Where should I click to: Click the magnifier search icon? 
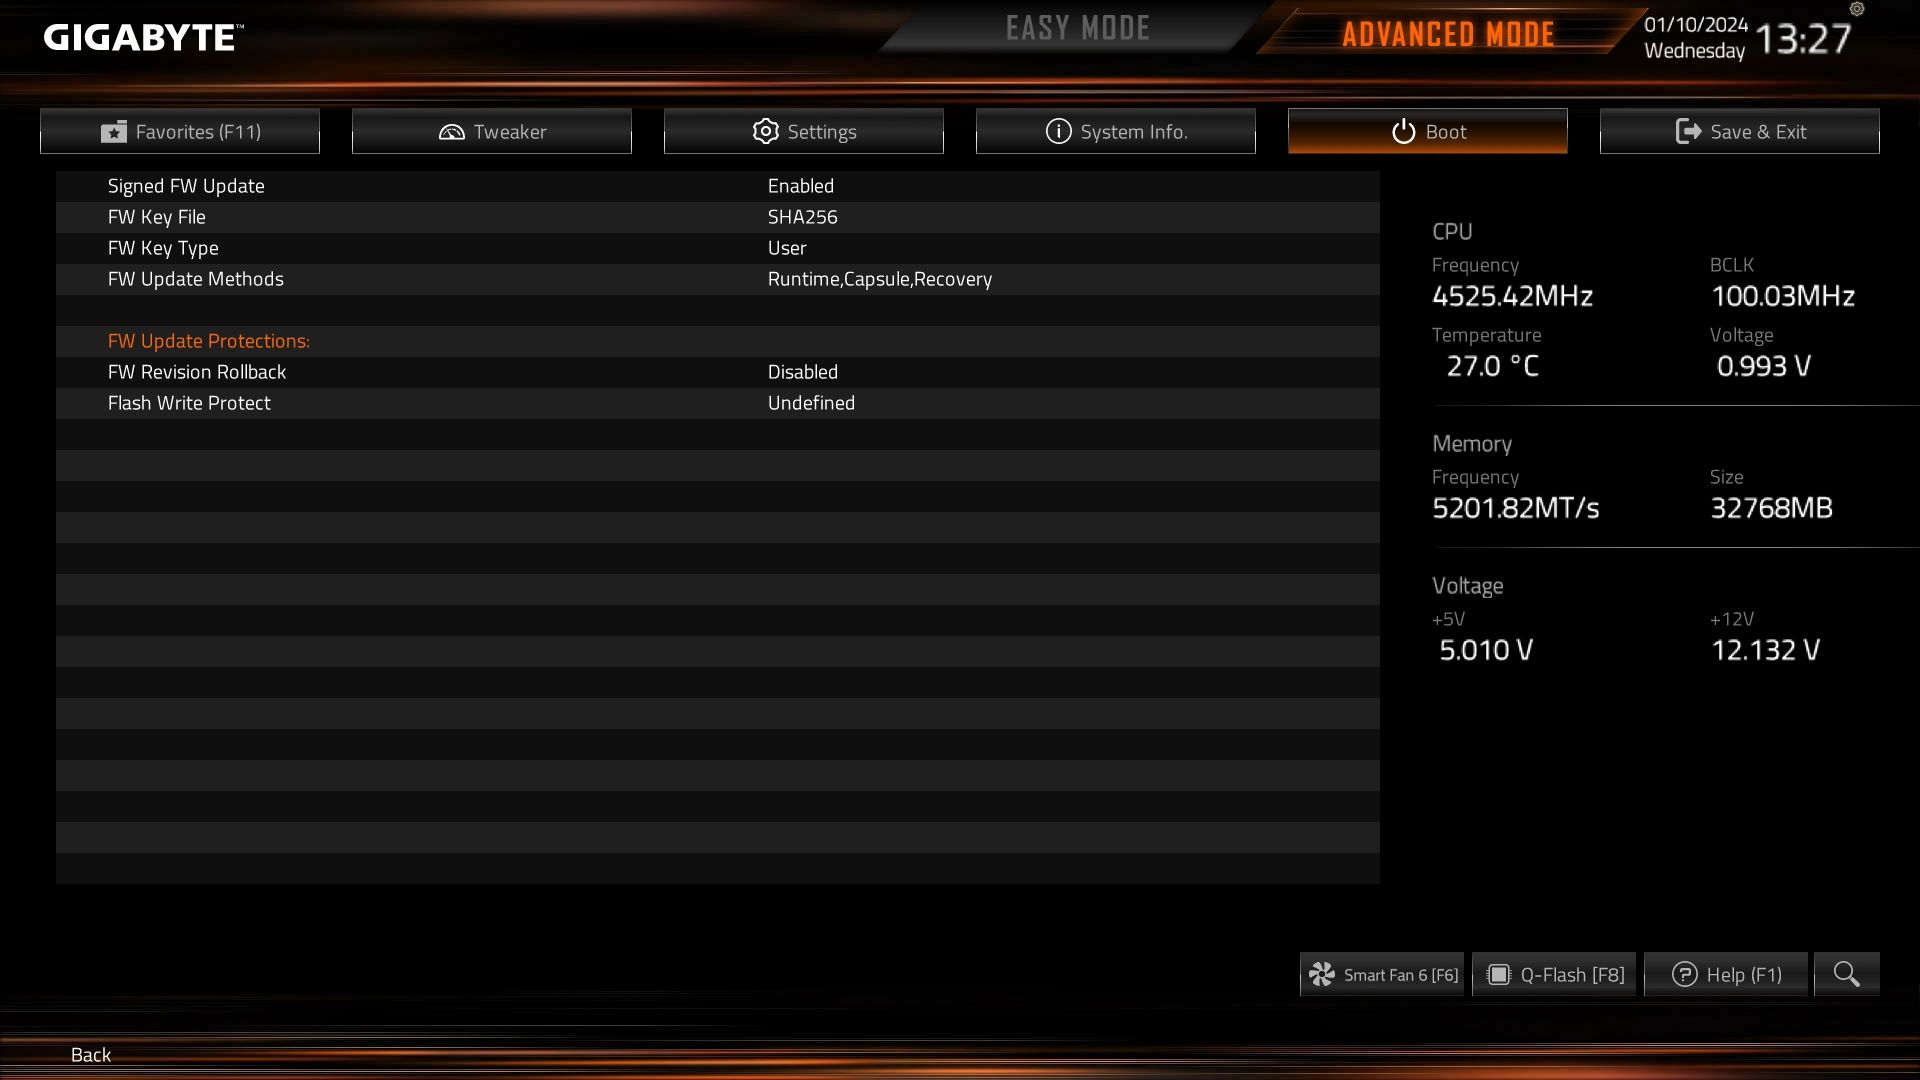[1846, 974]
